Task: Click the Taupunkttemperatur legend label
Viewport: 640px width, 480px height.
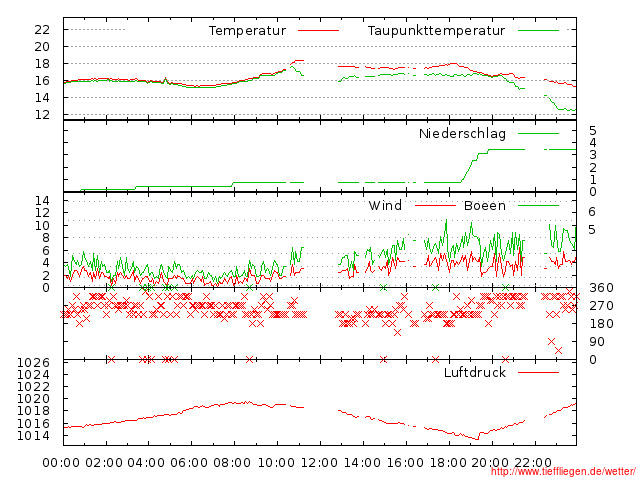Action: pyautogui.click(x=436, y=31)
